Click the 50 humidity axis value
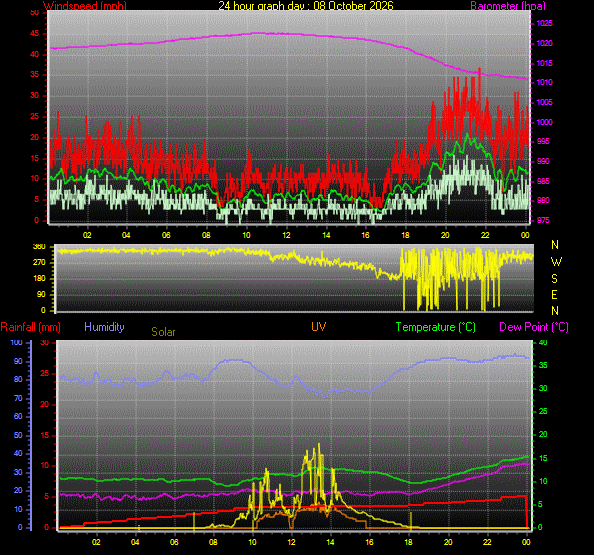The width and height of the screenshot is (594, 555). (x=18, y=435)
